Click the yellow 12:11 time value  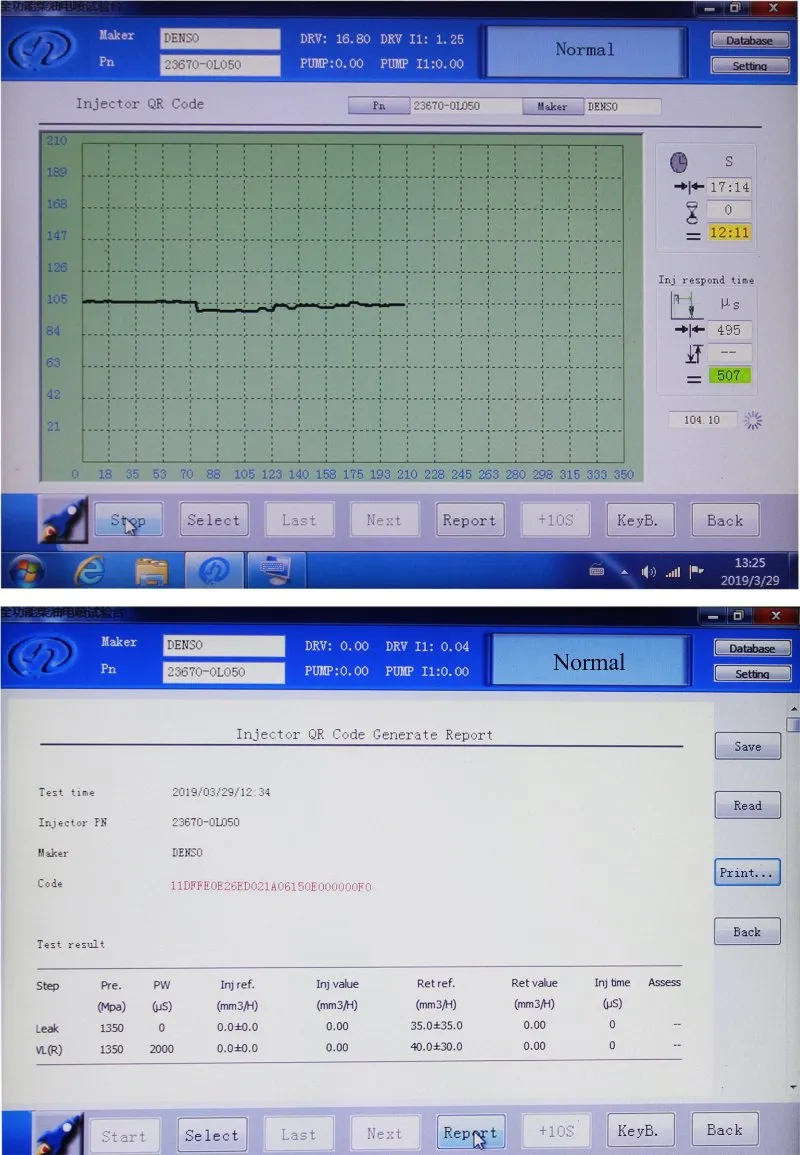pyautogui.click(x=729, y=233)
